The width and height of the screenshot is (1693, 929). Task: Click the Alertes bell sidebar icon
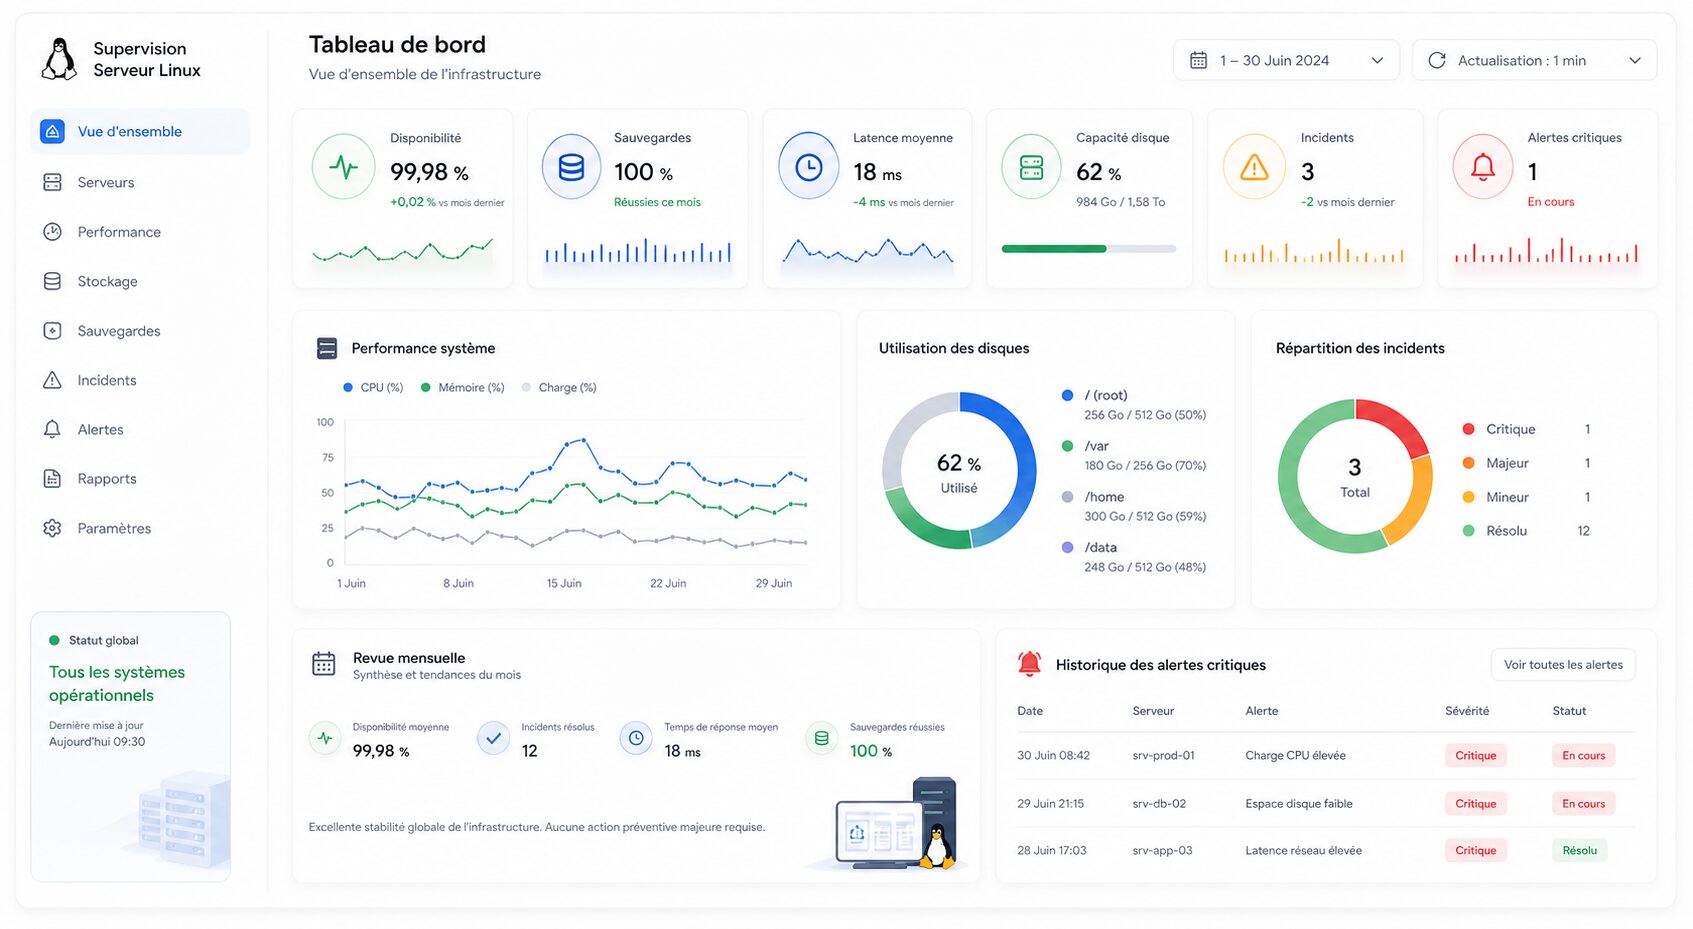[52, 429]
